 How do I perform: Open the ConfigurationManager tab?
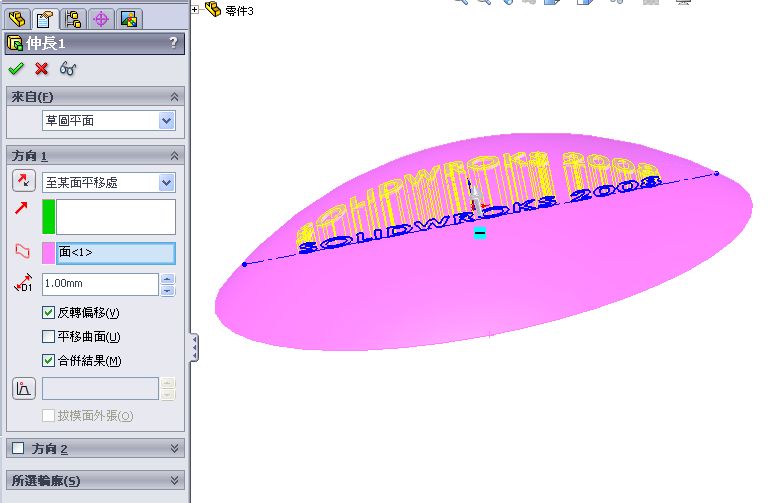click(x=73, y=19)
